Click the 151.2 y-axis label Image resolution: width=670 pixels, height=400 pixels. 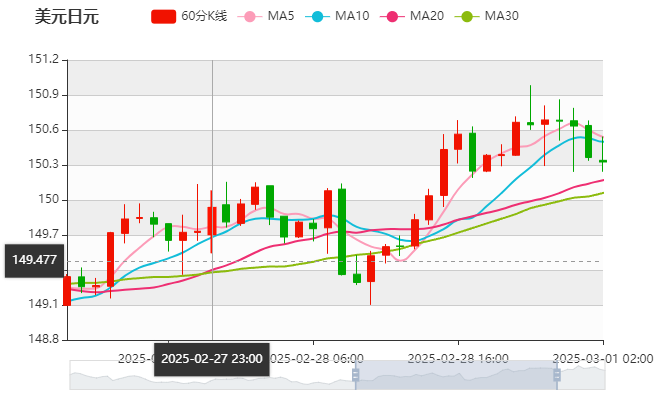[45, 60]
